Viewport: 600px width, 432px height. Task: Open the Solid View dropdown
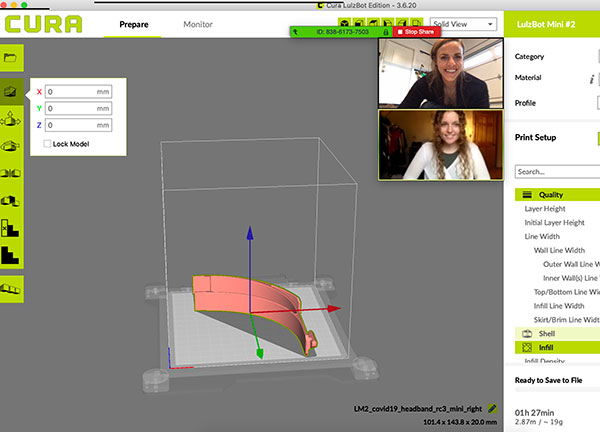(463, 24)
